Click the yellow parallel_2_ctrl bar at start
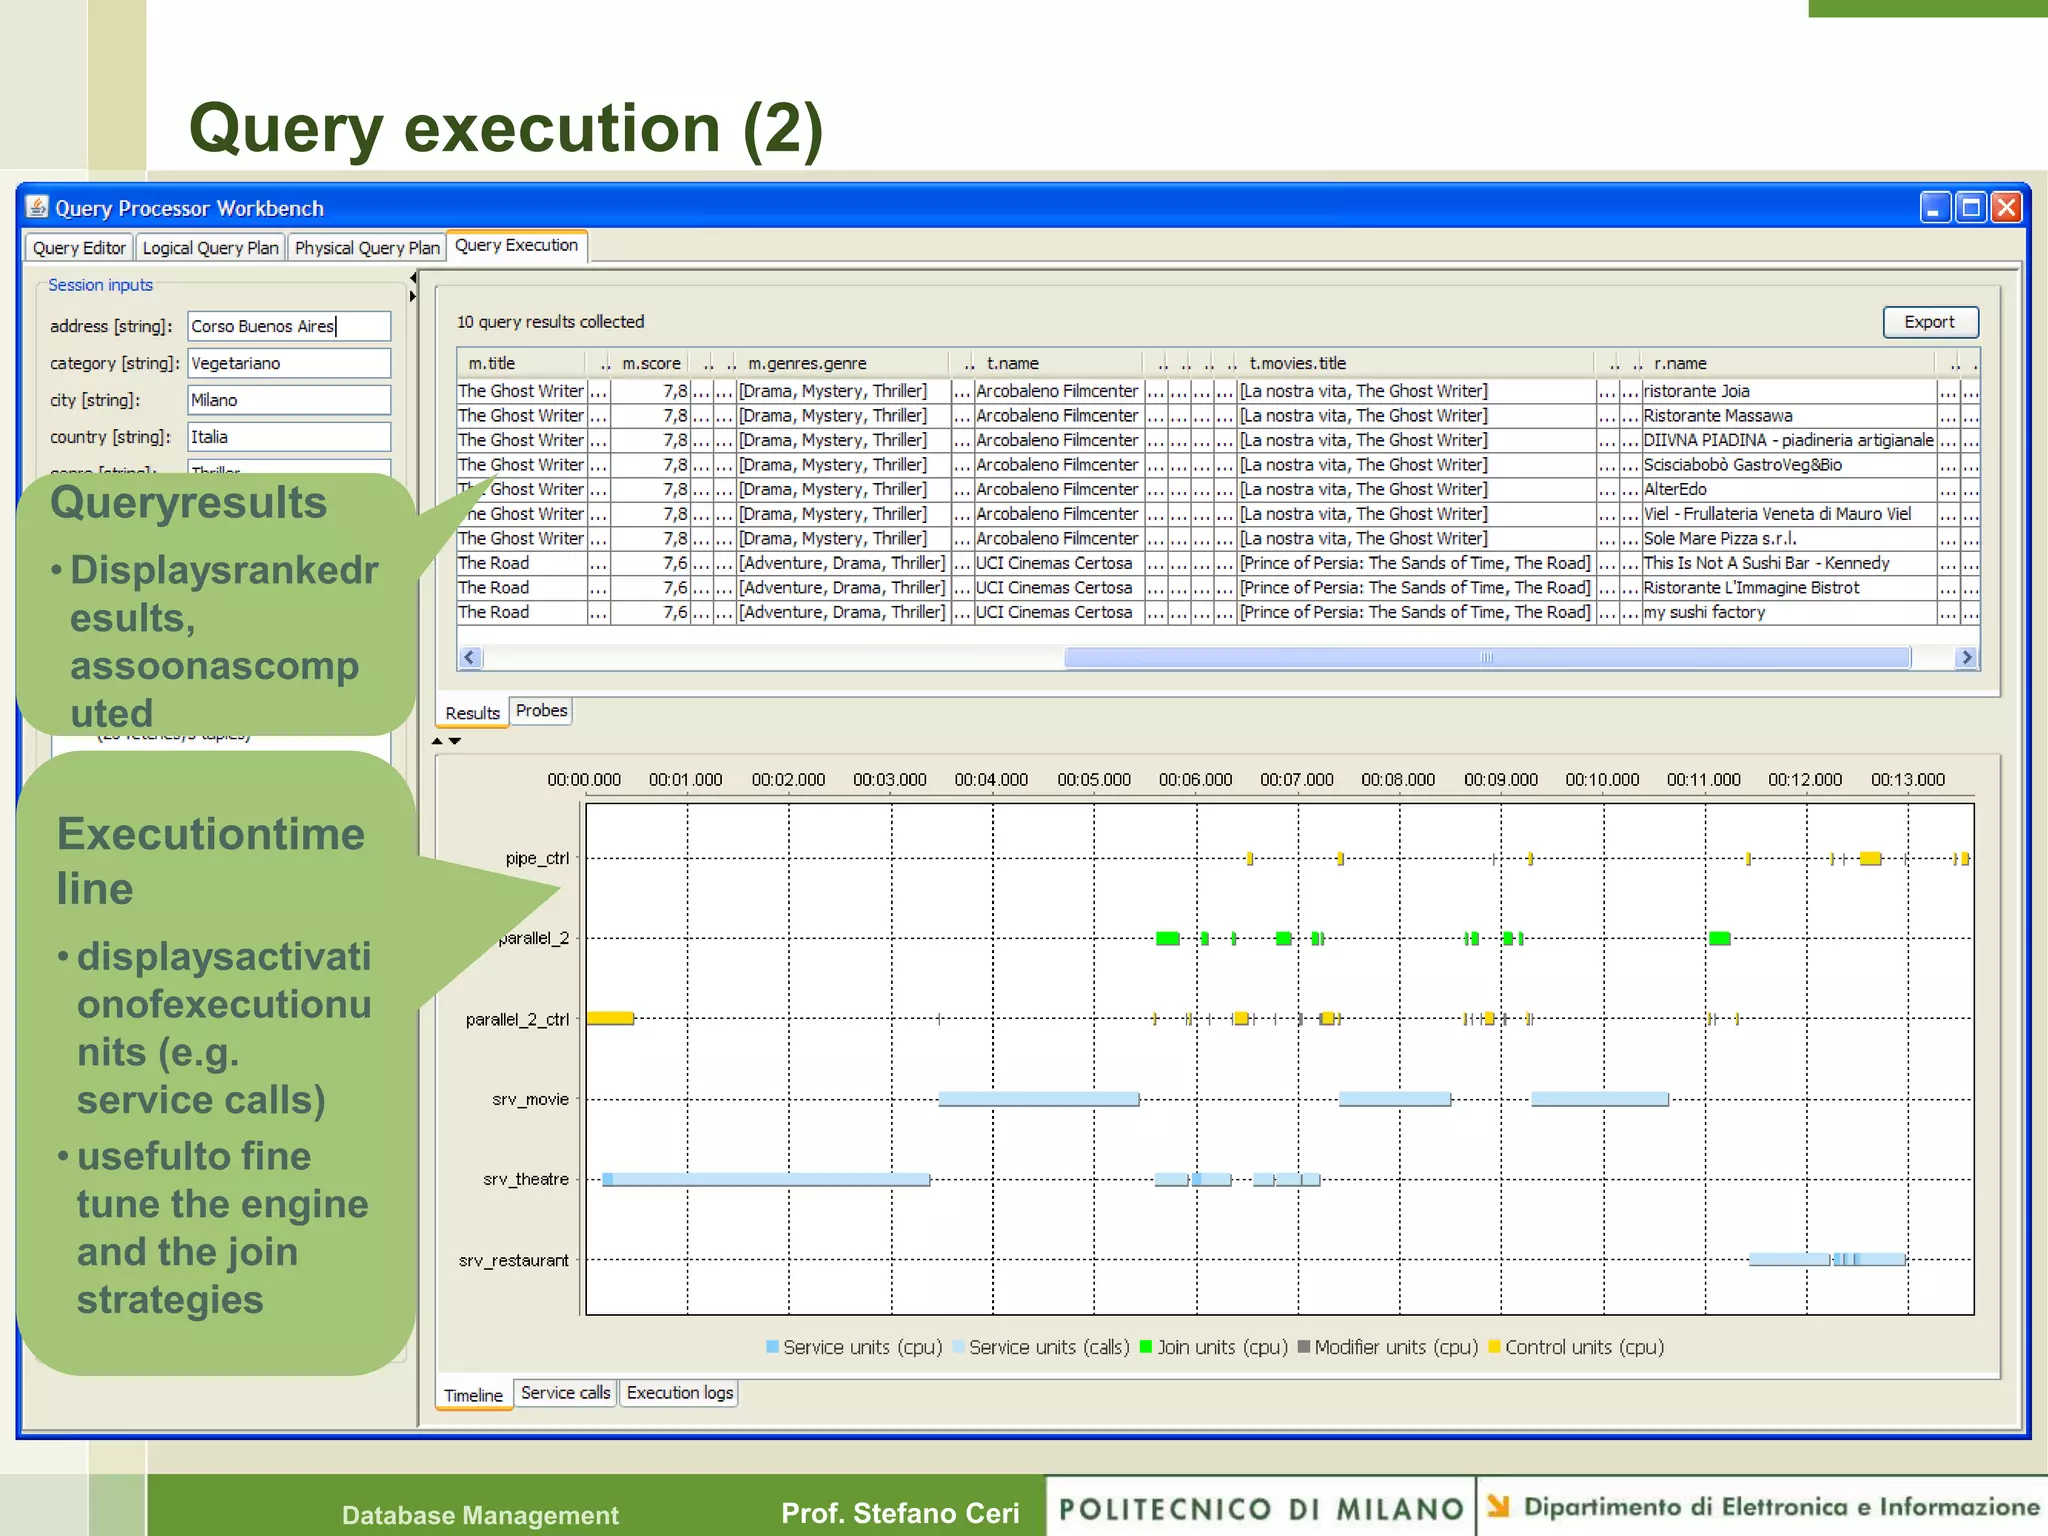This screenshot has height=1536, width=2048. (610, 1018)
